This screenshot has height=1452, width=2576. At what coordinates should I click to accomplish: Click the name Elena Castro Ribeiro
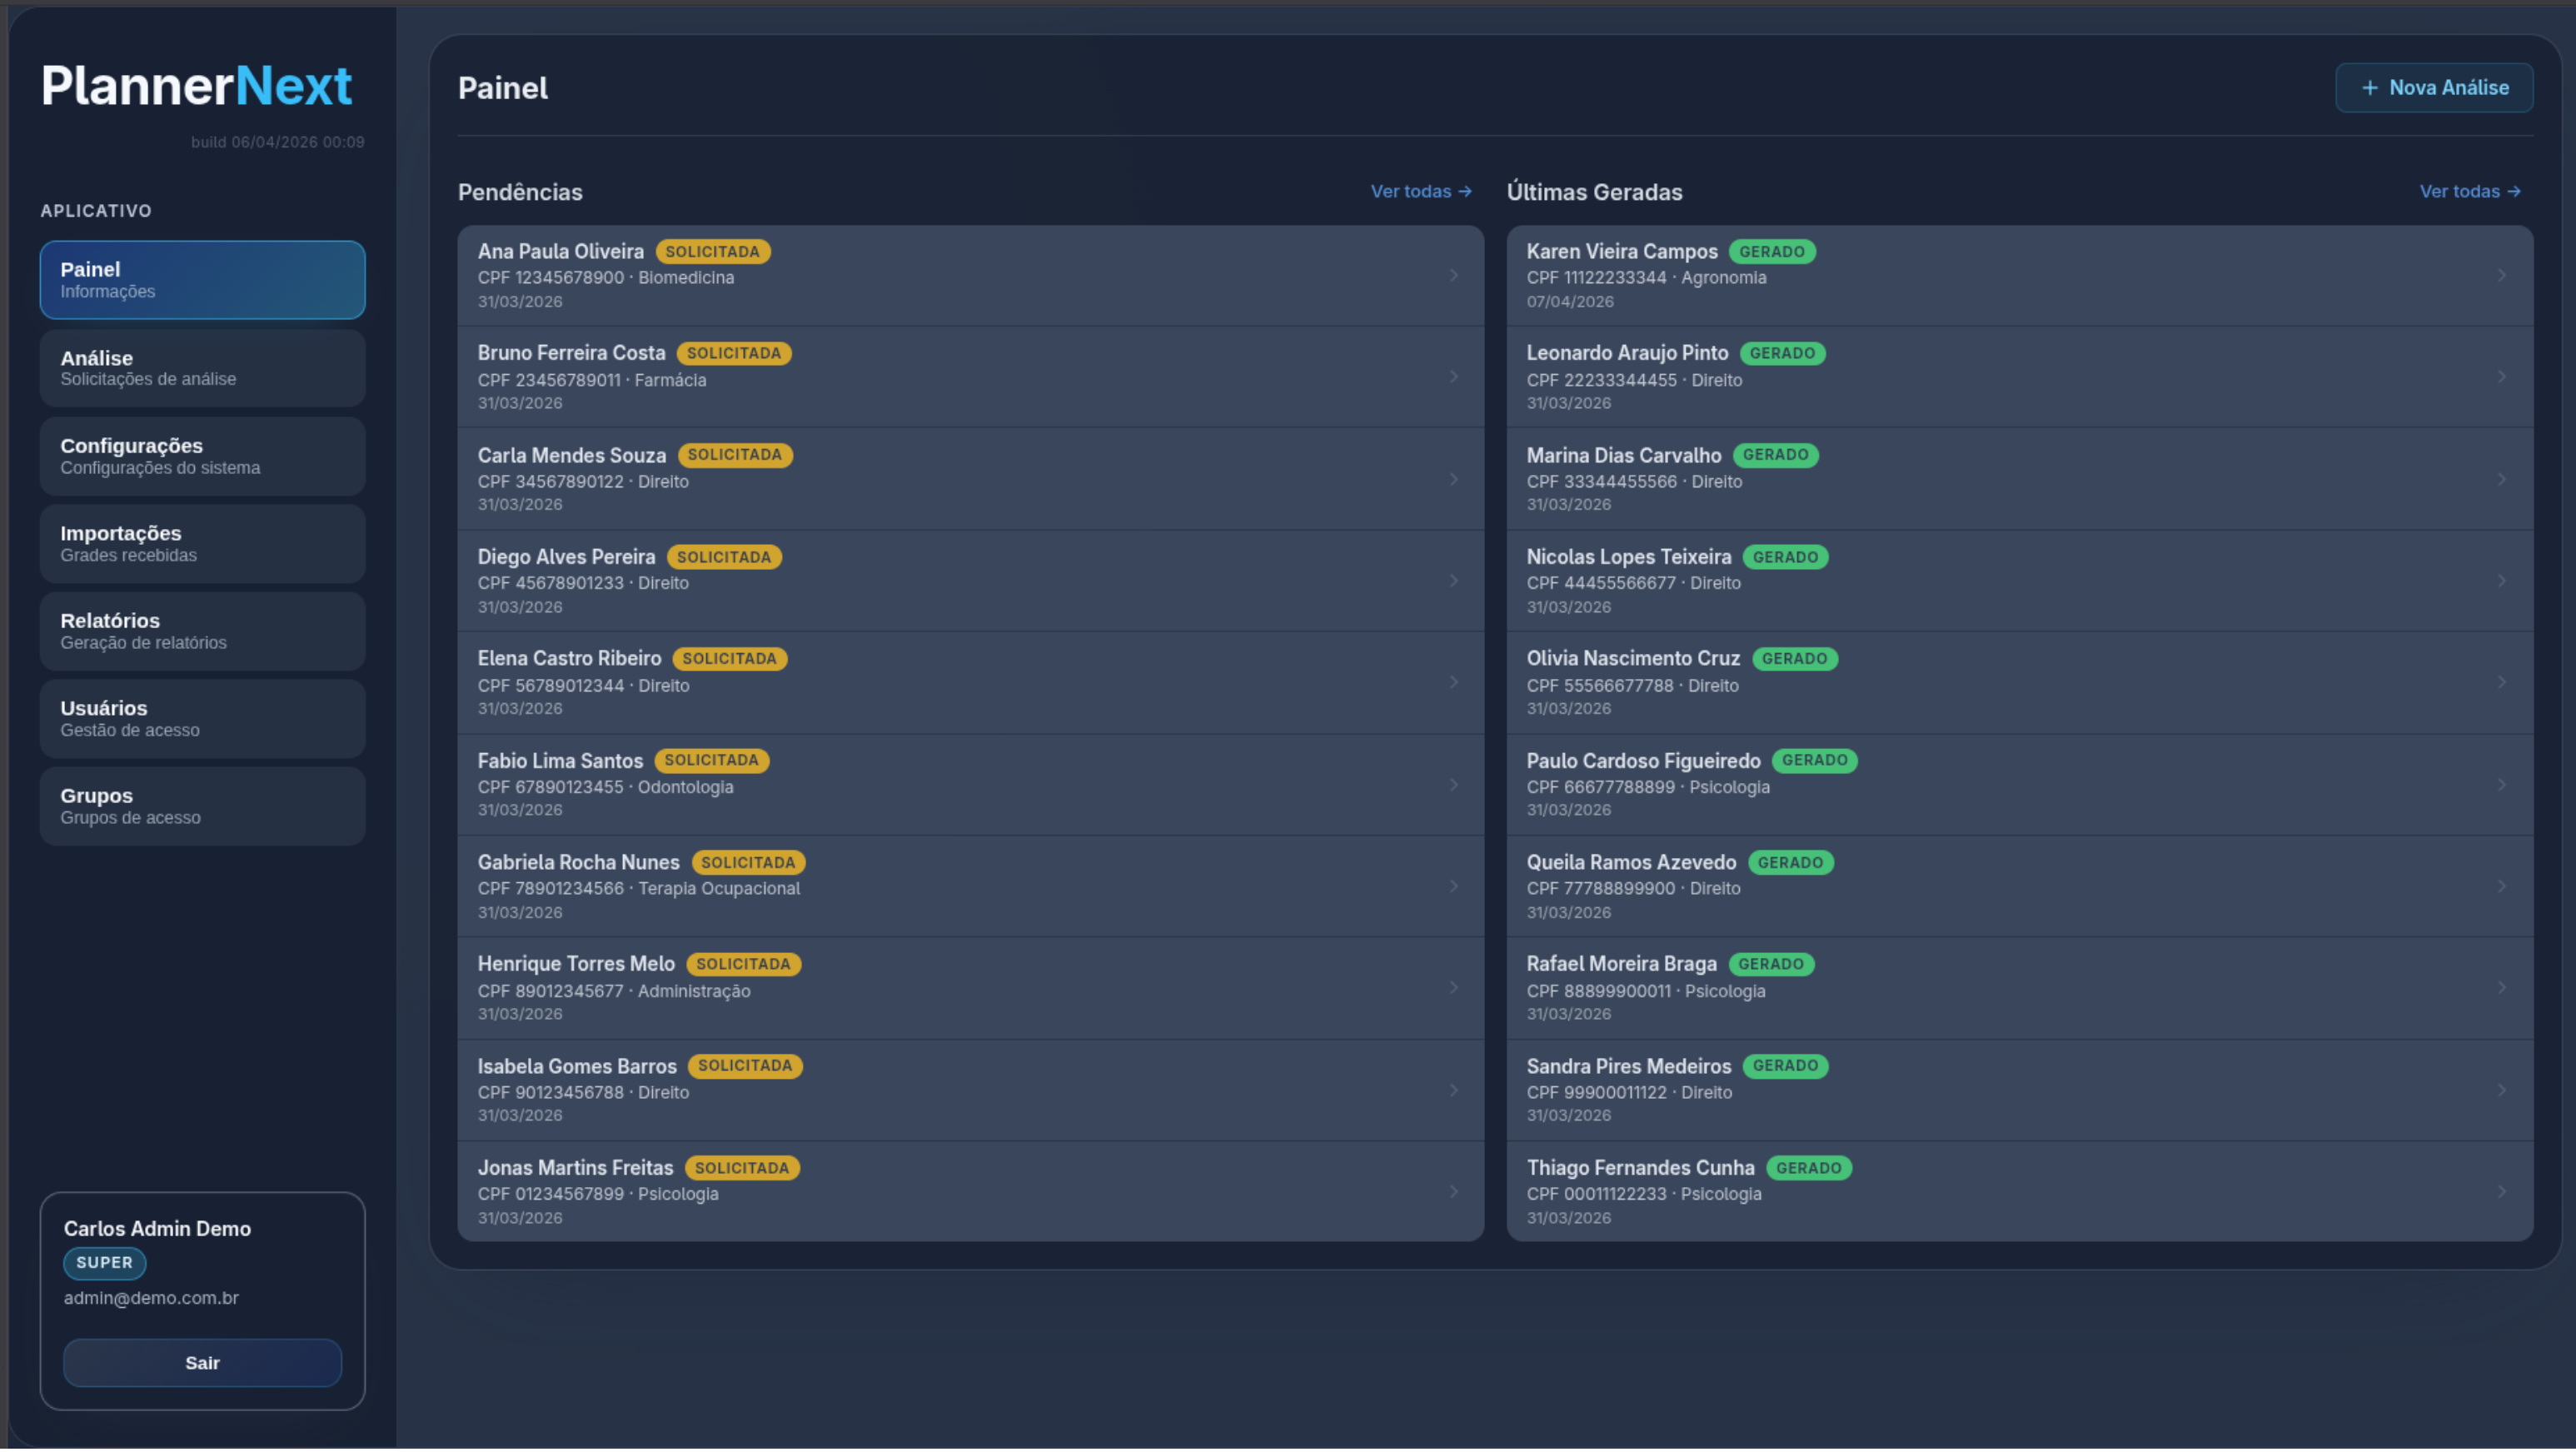click(x=569, y=659)
